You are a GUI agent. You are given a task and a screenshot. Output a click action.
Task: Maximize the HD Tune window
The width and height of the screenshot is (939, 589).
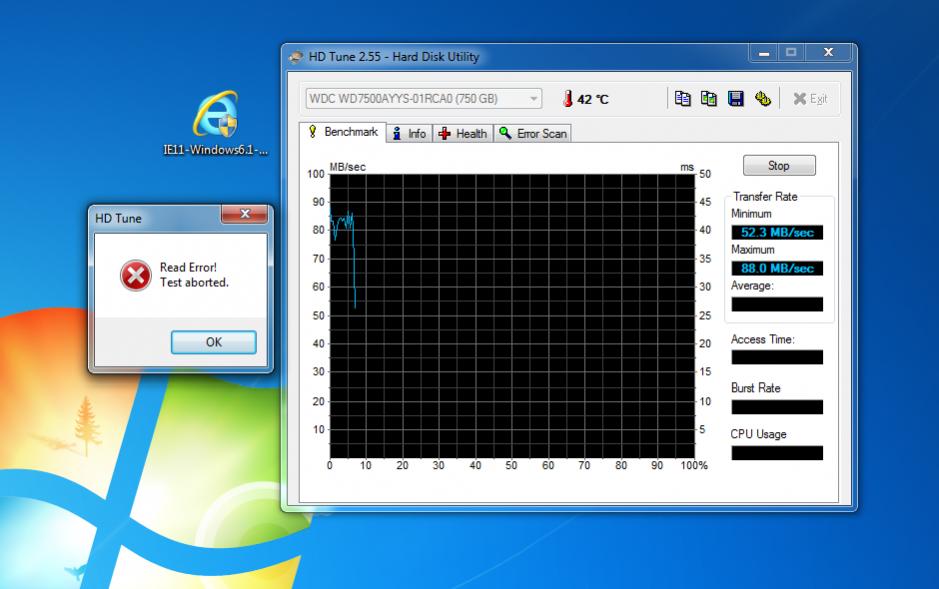791,53
